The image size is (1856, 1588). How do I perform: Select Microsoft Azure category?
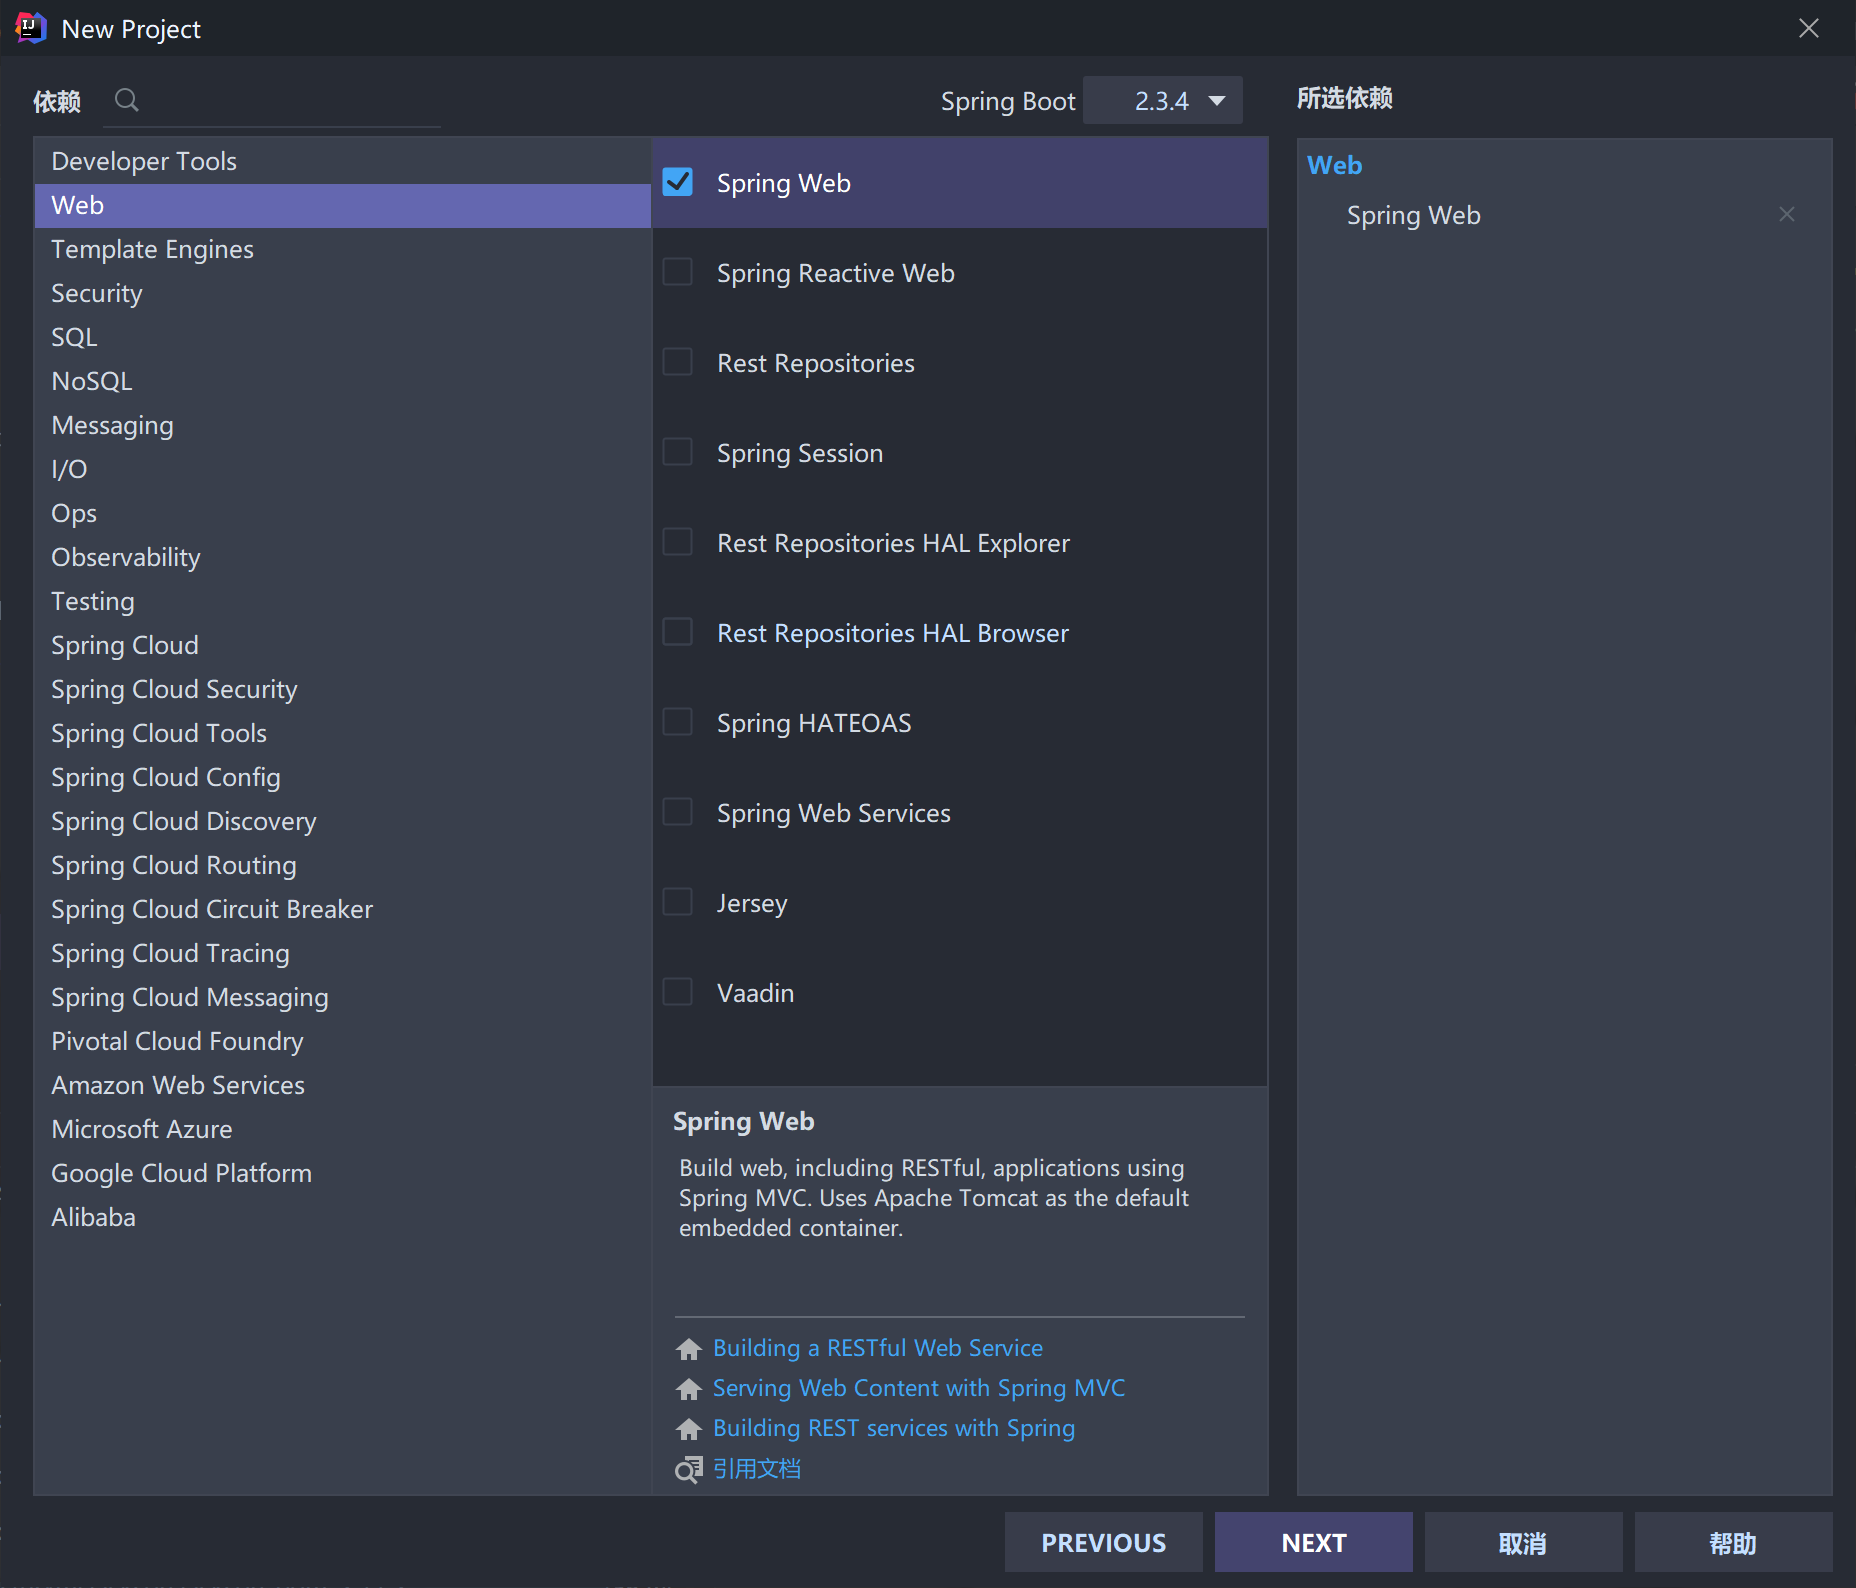click(x=342, y=1129)
